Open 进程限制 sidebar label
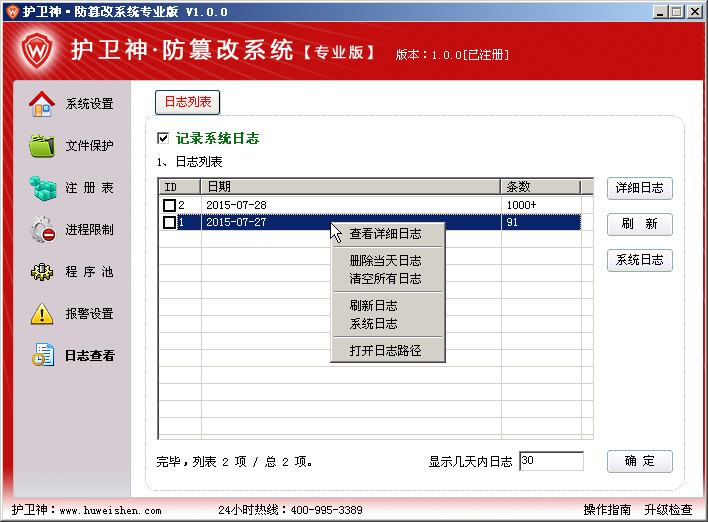708x522 pixels. (x=89, y=230)
